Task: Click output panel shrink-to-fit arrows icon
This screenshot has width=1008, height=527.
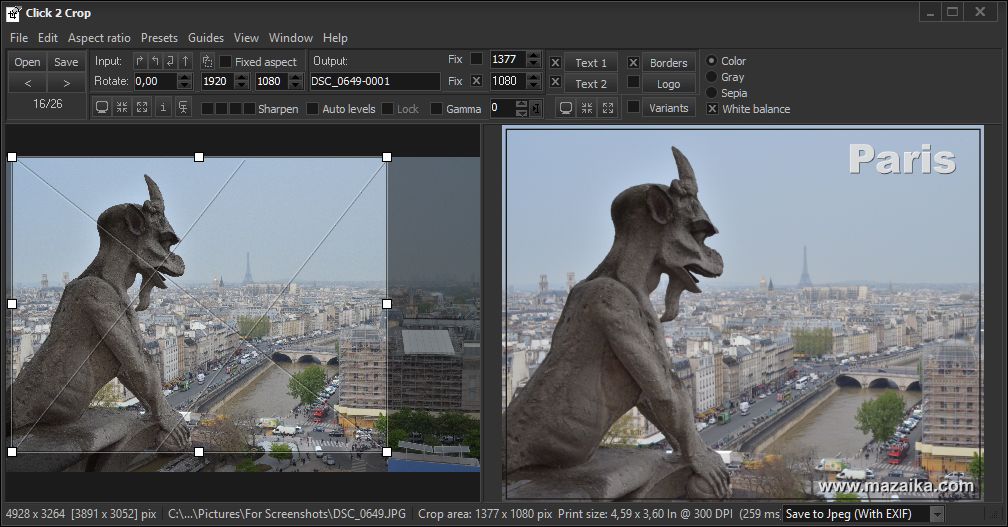Action: pos(587,108)
